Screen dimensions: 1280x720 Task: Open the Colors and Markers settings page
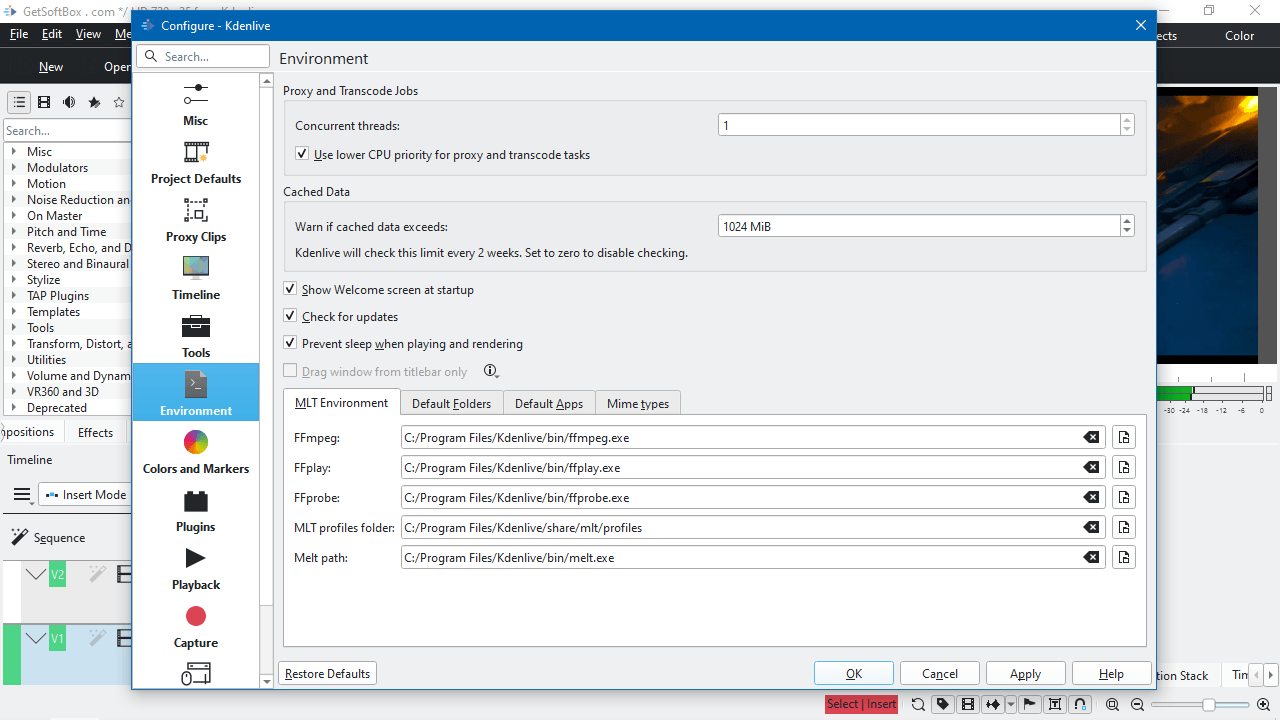pyautogui.click(x=196, y=452)
